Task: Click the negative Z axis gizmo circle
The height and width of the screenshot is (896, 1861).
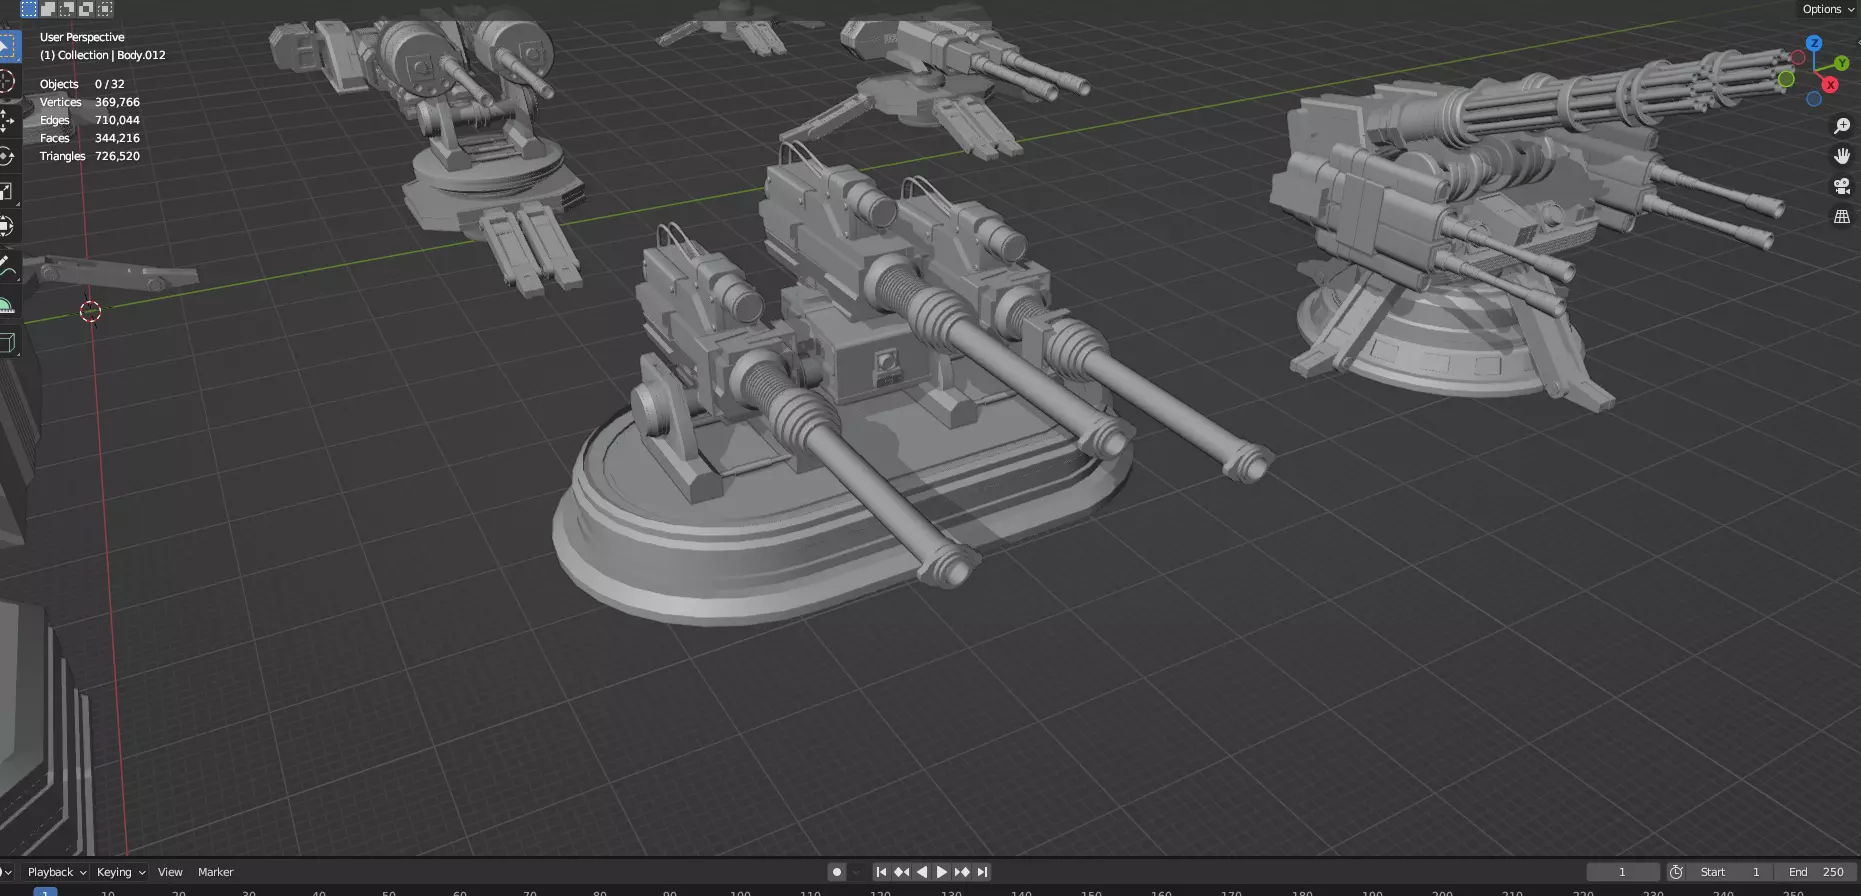Action: click(1814, 99)
